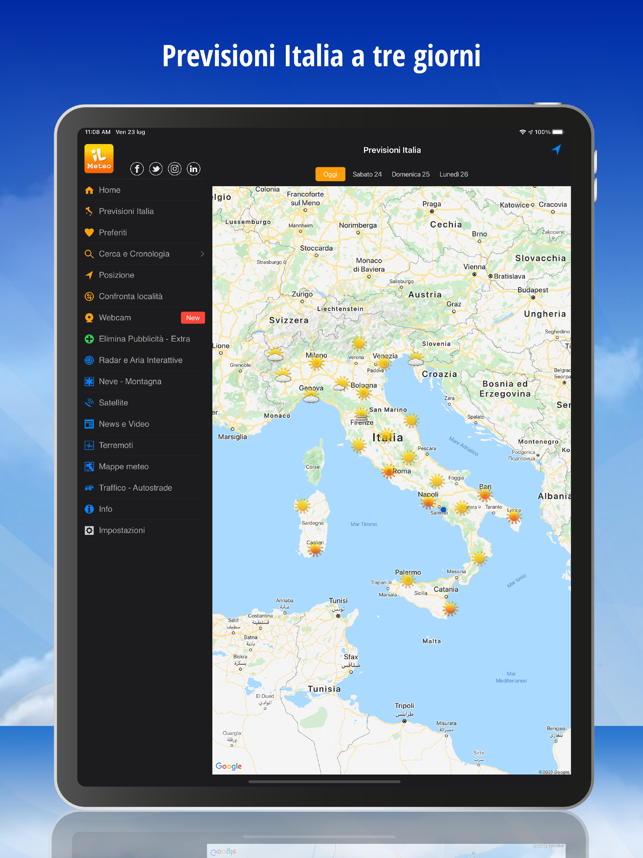
Task: Open Previsioni Italia menu item
Action: pyautogui.click(x=144, y=211)
